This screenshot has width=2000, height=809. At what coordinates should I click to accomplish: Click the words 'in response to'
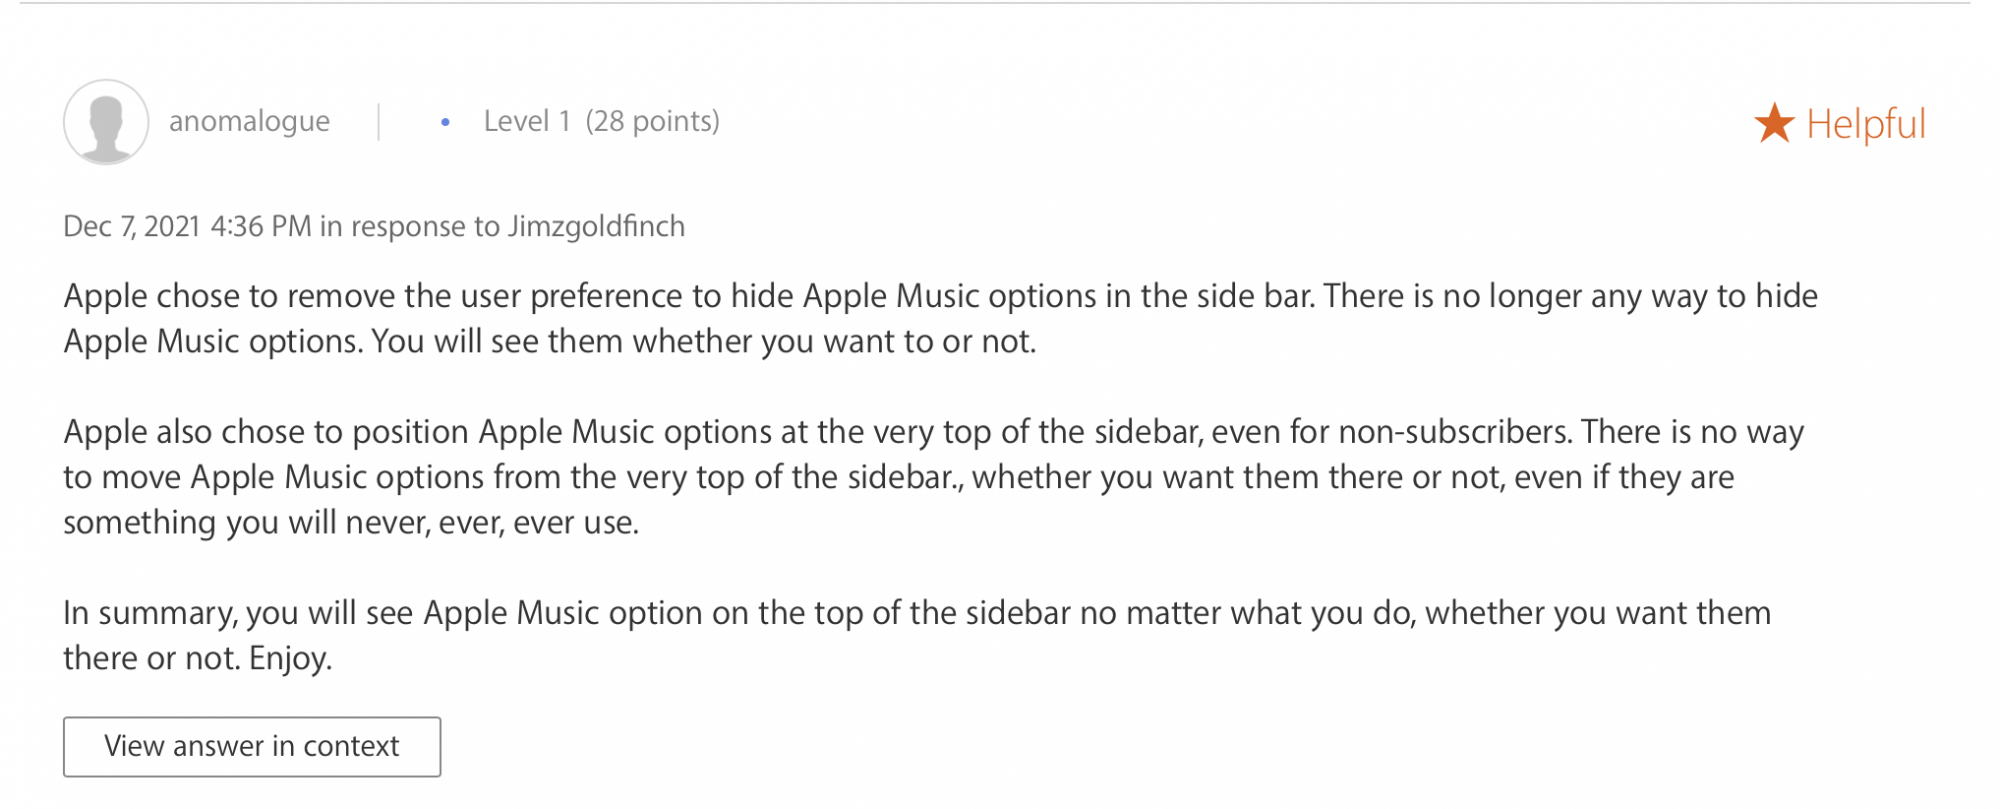(x=409, y=226)
